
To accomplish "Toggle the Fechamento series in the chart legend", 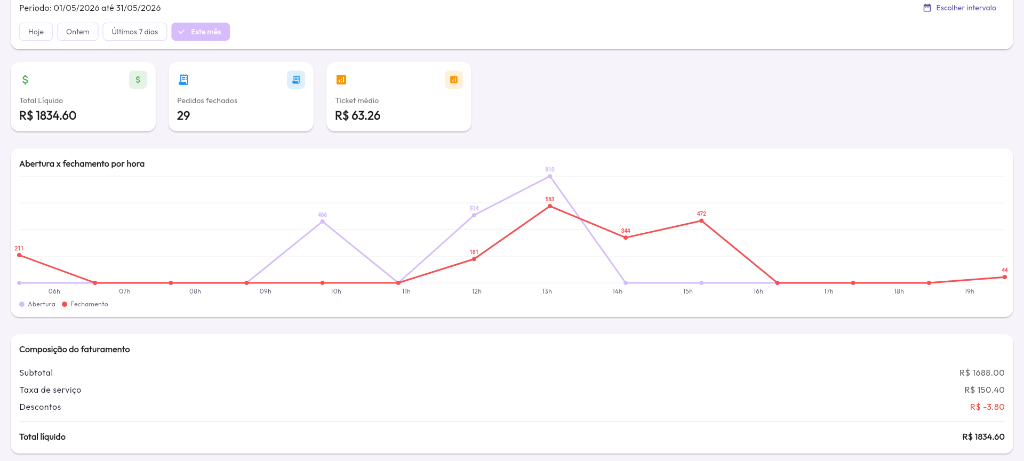I will tap(85, 304).
